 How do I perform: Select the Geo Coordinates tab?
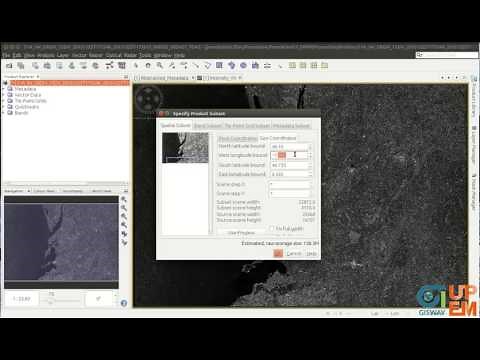[278, 138]
